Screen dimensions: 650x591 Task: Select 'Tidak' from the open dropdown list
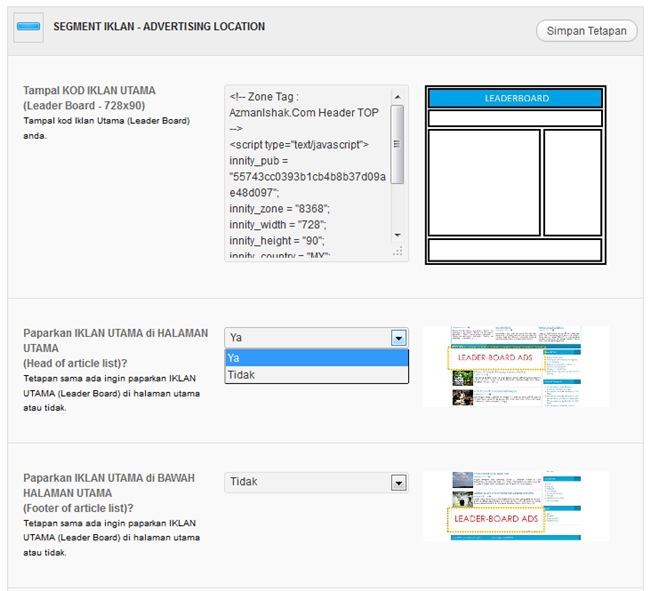[x=316, y=375]
